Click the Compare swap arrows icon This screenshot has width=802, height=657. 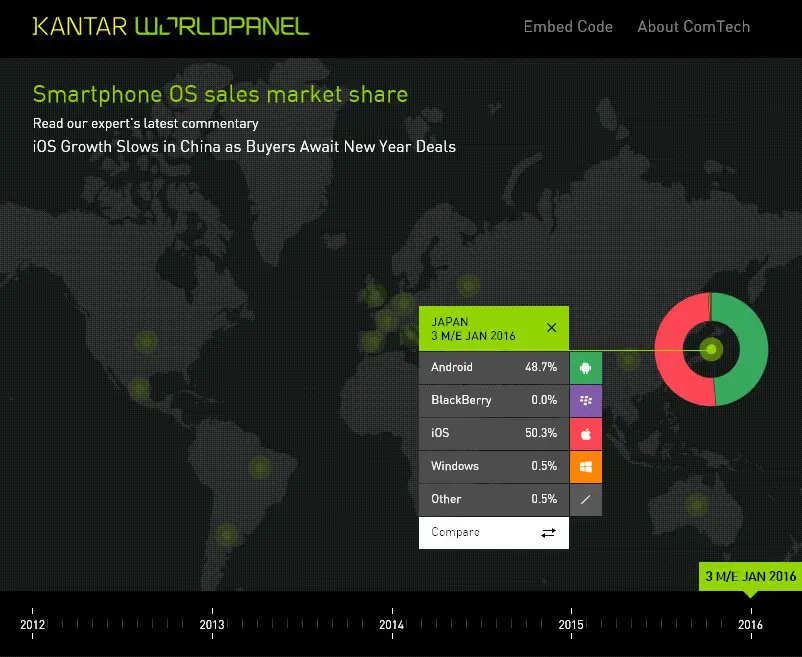548,533
